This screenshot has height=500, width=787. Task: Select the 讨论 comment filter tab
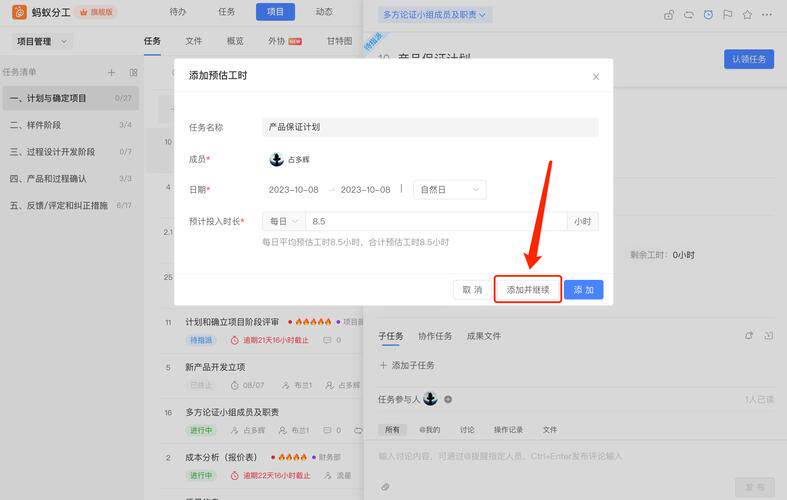click(467, 430)
